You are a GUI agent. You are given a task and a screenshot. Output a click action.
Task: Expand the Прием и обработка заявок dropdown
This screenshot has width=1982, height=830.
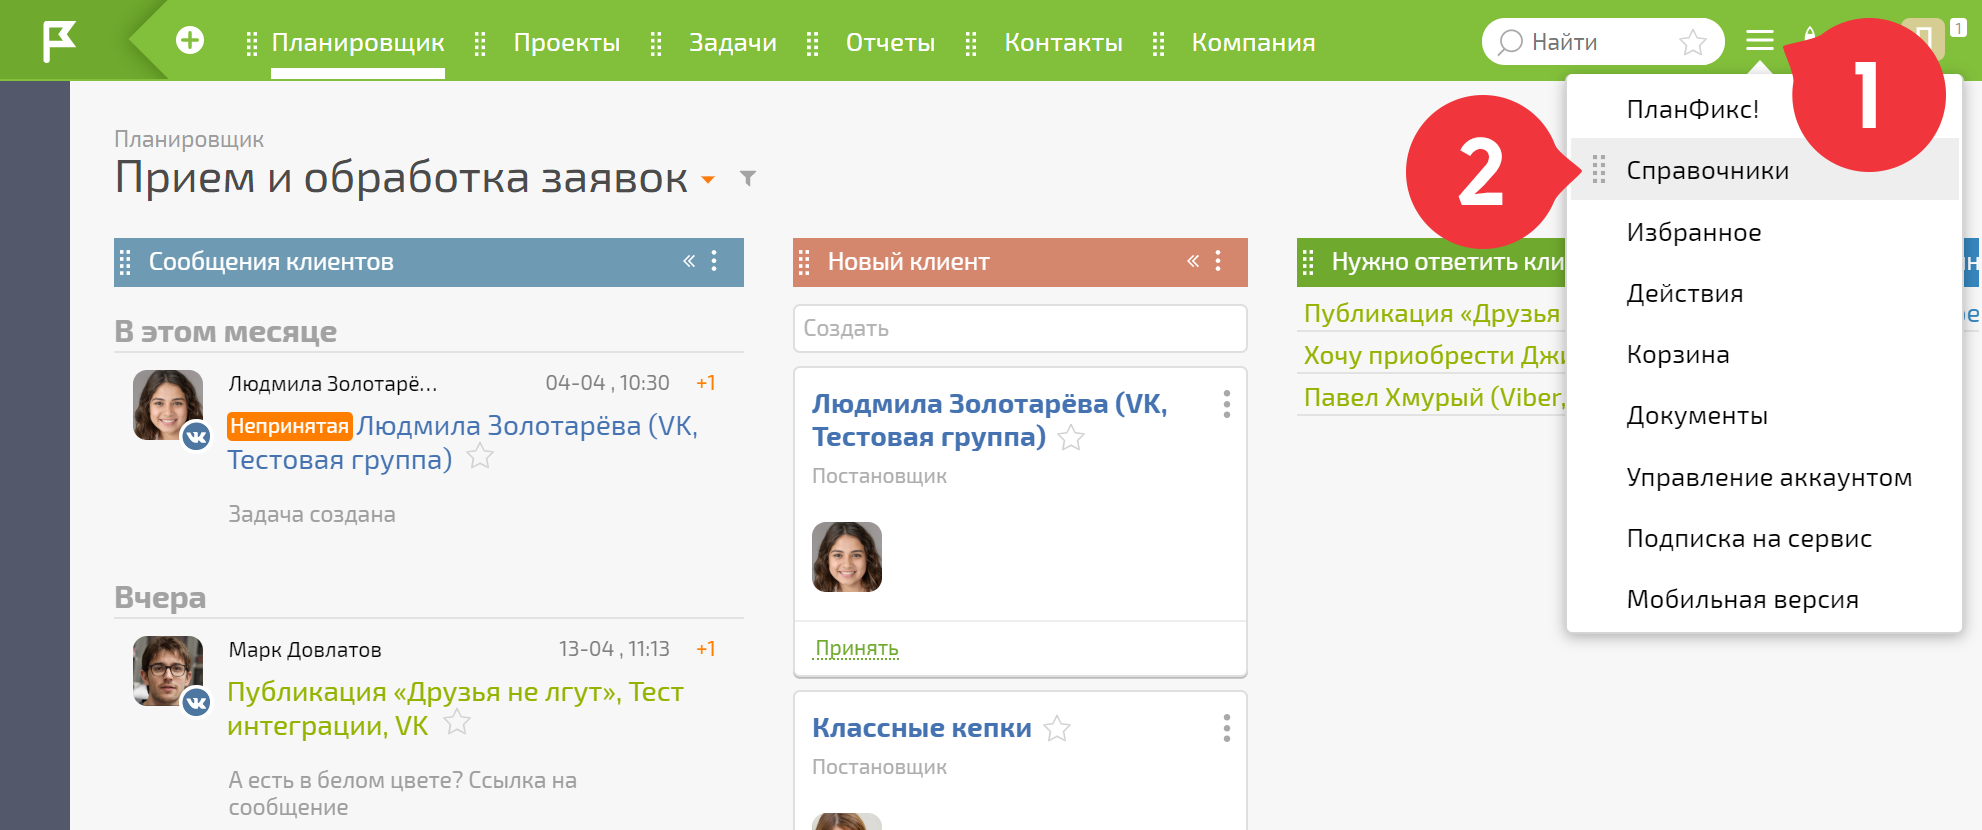(708, 180)
